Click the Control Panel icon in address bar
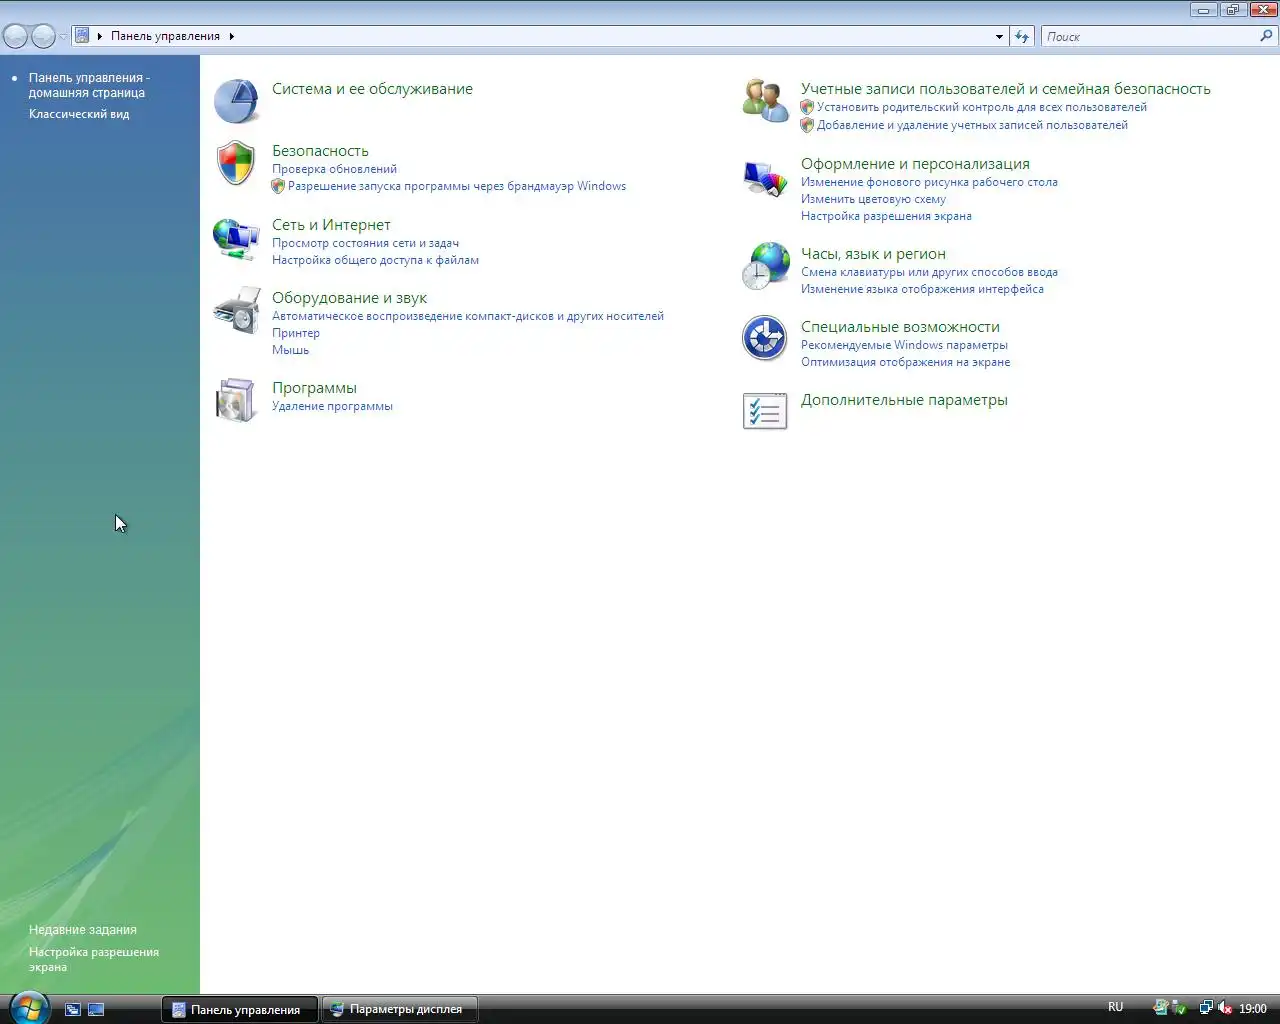The image size is (1280, 1024). 82,36
